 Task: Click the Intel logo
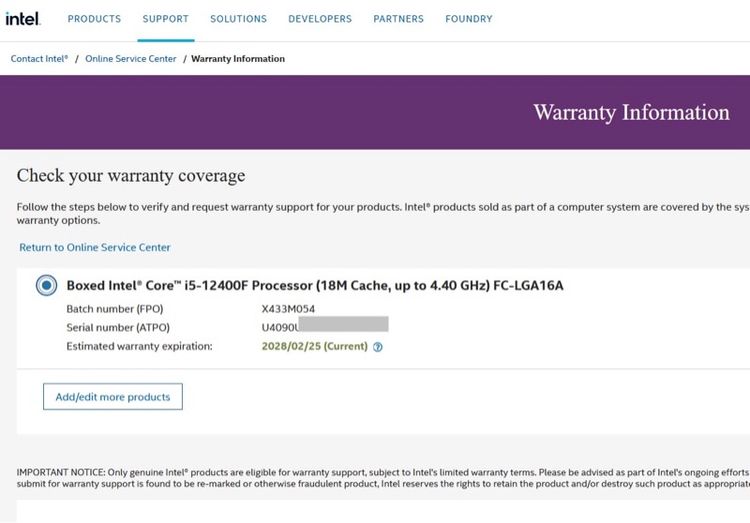(x=23, y=19)
